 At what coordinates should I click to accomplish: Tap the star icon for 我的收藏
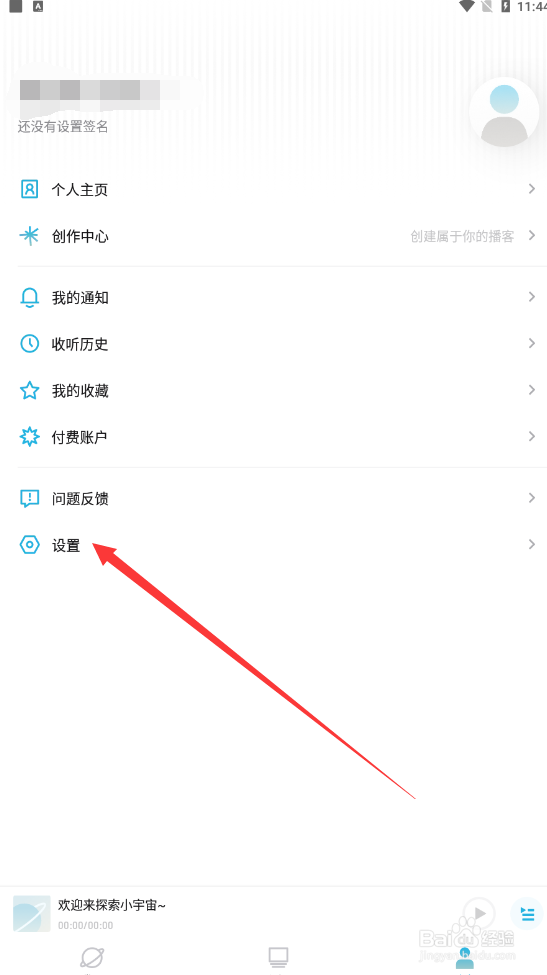click(x=29, y=390)
